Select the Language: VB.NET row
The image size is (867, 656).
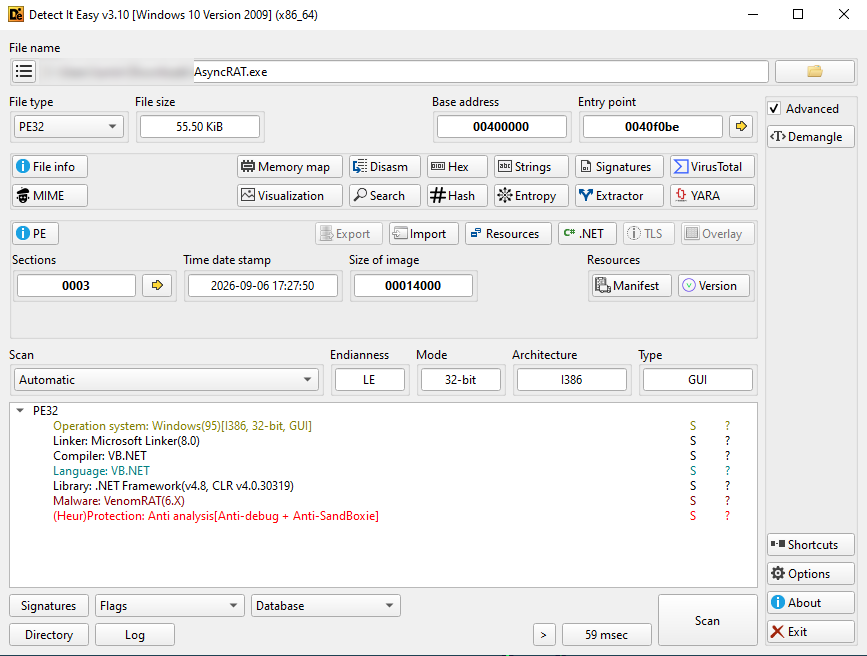pyautogui.click(x=383, y=471)
